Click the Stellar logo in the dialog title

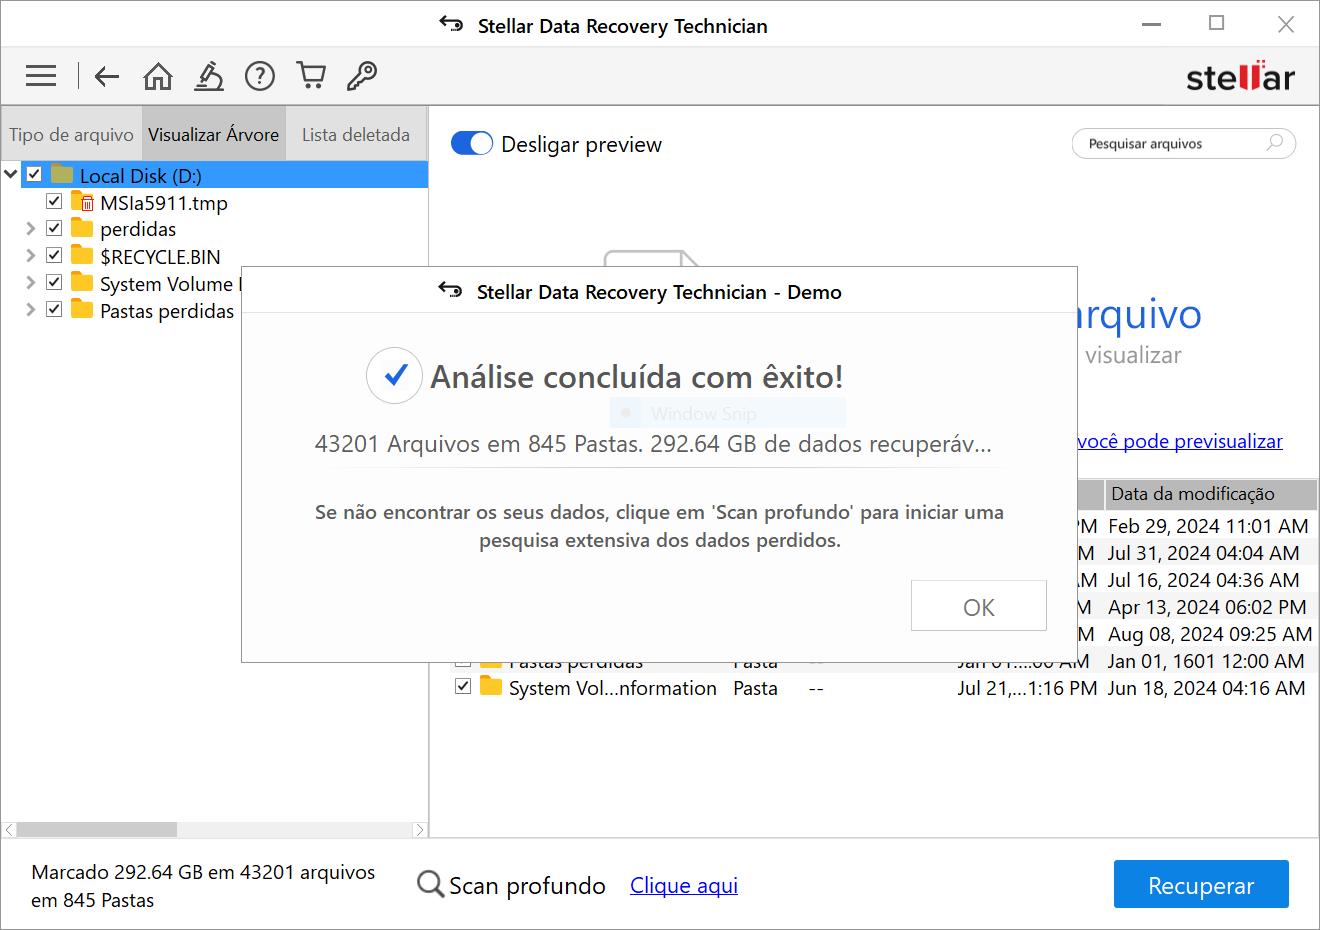(450, 291)
